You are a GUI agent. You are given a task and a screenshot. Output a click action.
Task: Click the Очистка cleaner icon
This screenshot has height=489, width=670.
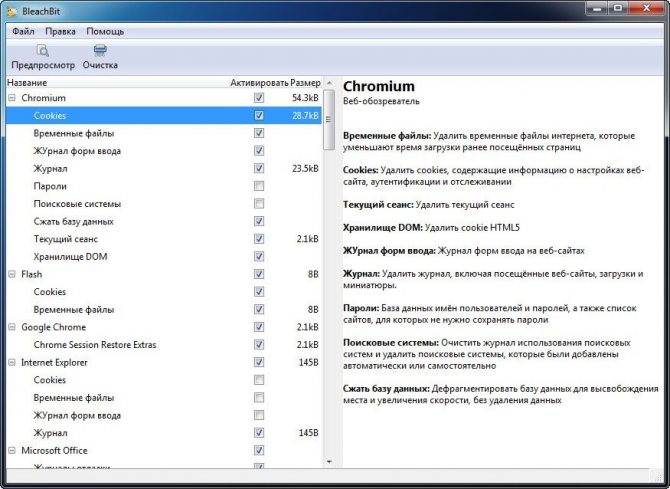click(x=100, y=50)
